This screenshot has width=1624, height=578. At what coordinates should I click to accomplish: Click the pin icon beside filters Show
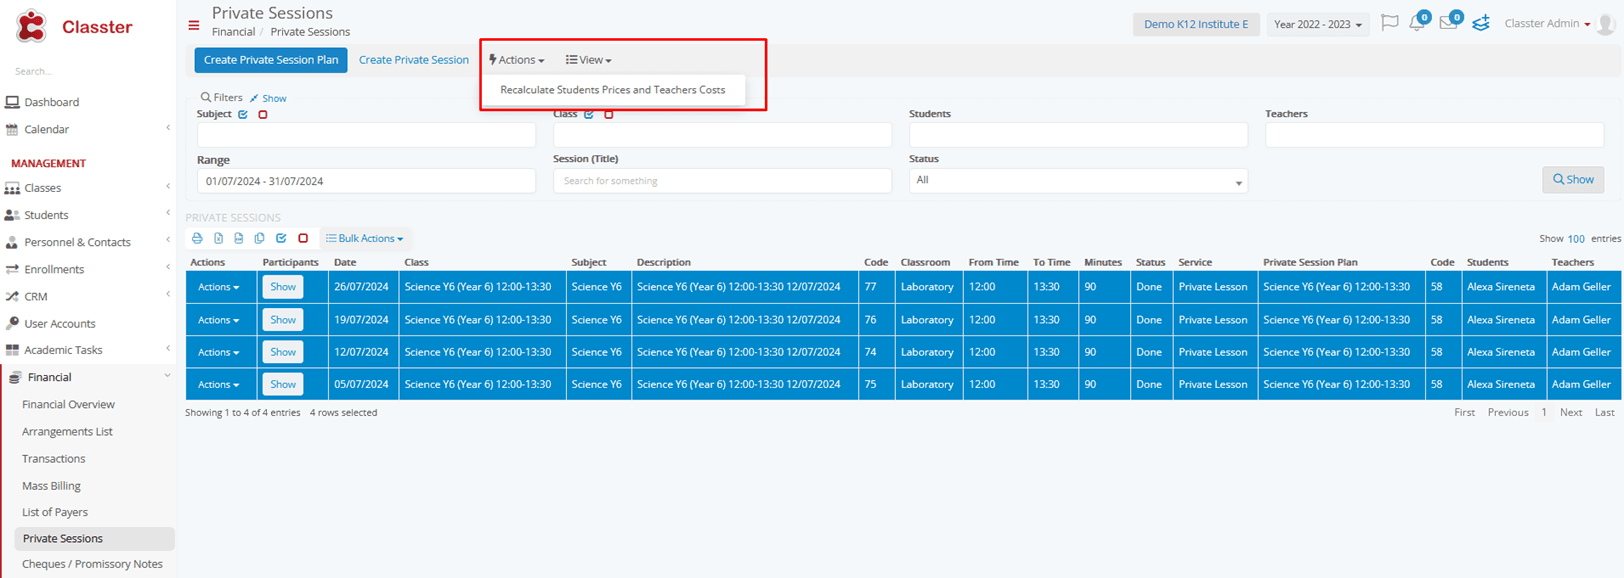pos(254,98)
